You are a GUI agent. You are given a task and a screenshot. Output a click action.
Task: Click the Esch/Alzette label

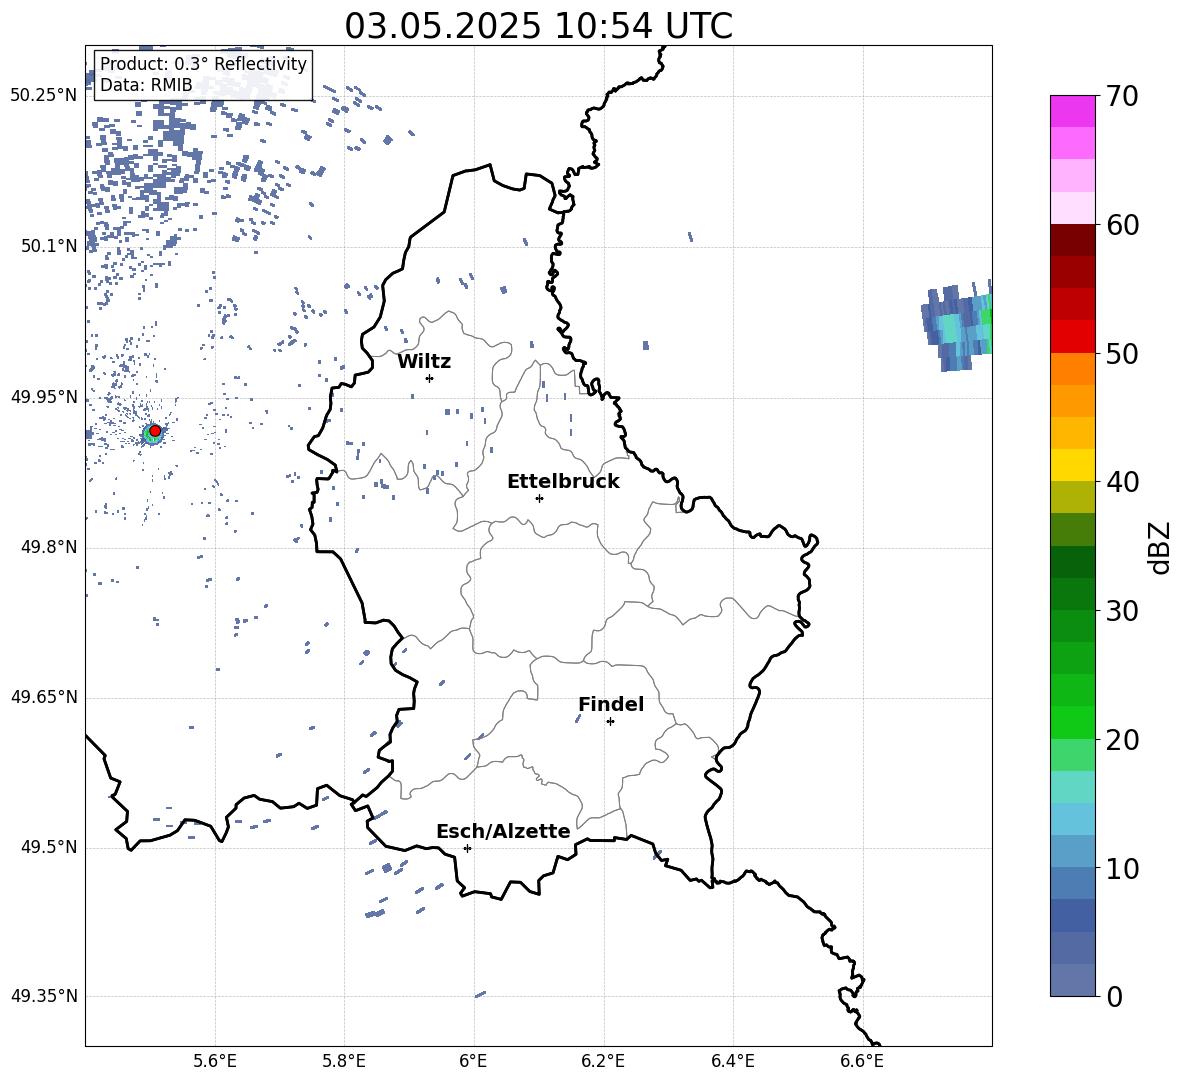[x=504, y=831]
